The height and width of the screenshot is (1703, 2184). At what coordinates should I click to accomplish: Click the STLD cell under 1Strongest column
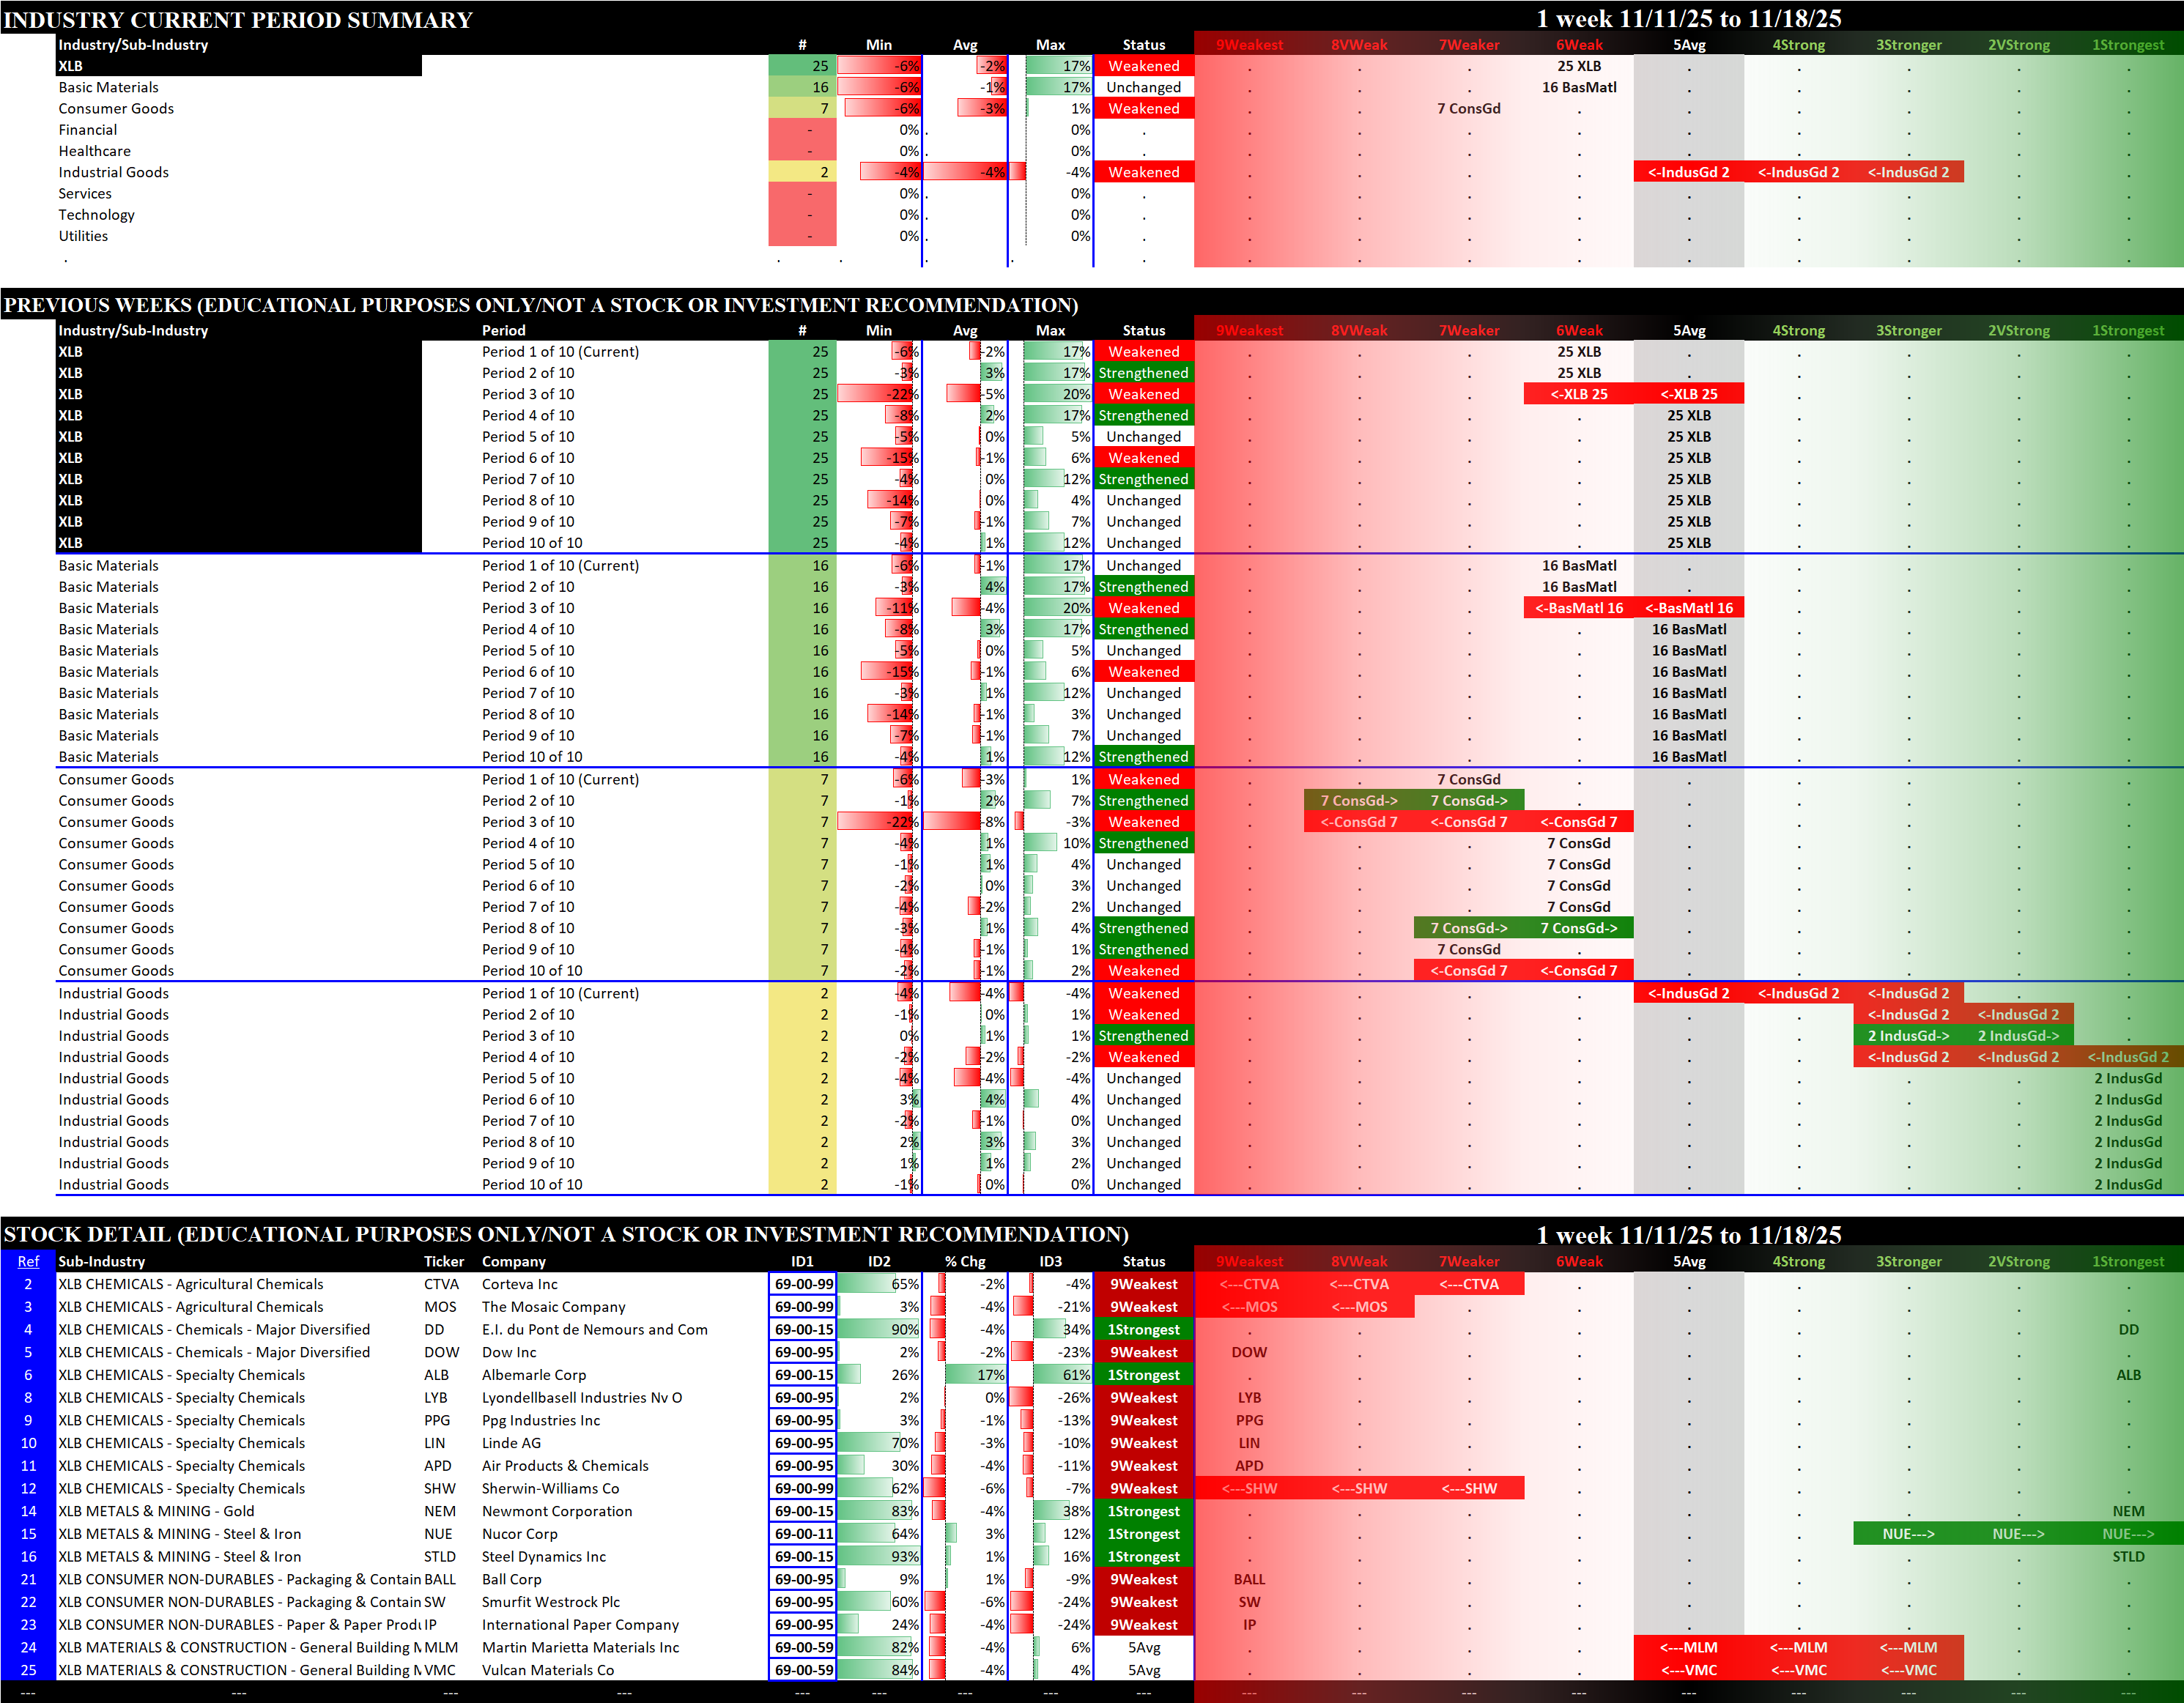click(2127, 1556)
